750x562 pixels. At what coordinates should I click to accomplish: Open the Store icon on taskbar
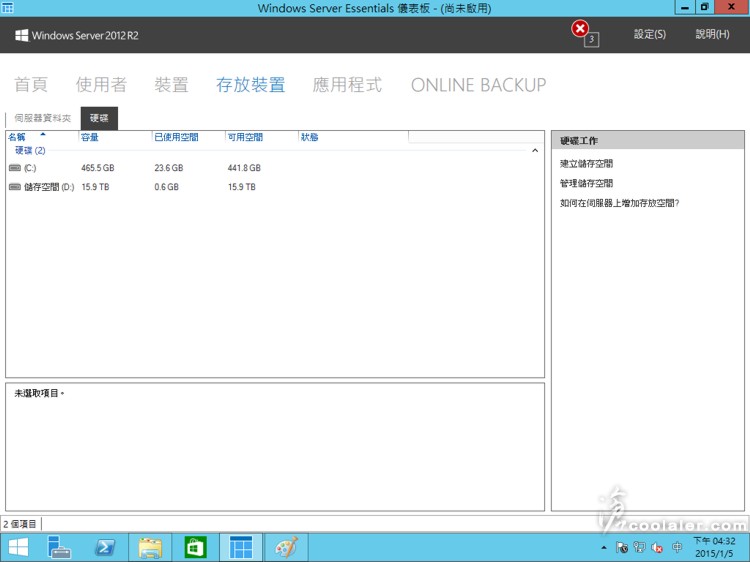195,548
